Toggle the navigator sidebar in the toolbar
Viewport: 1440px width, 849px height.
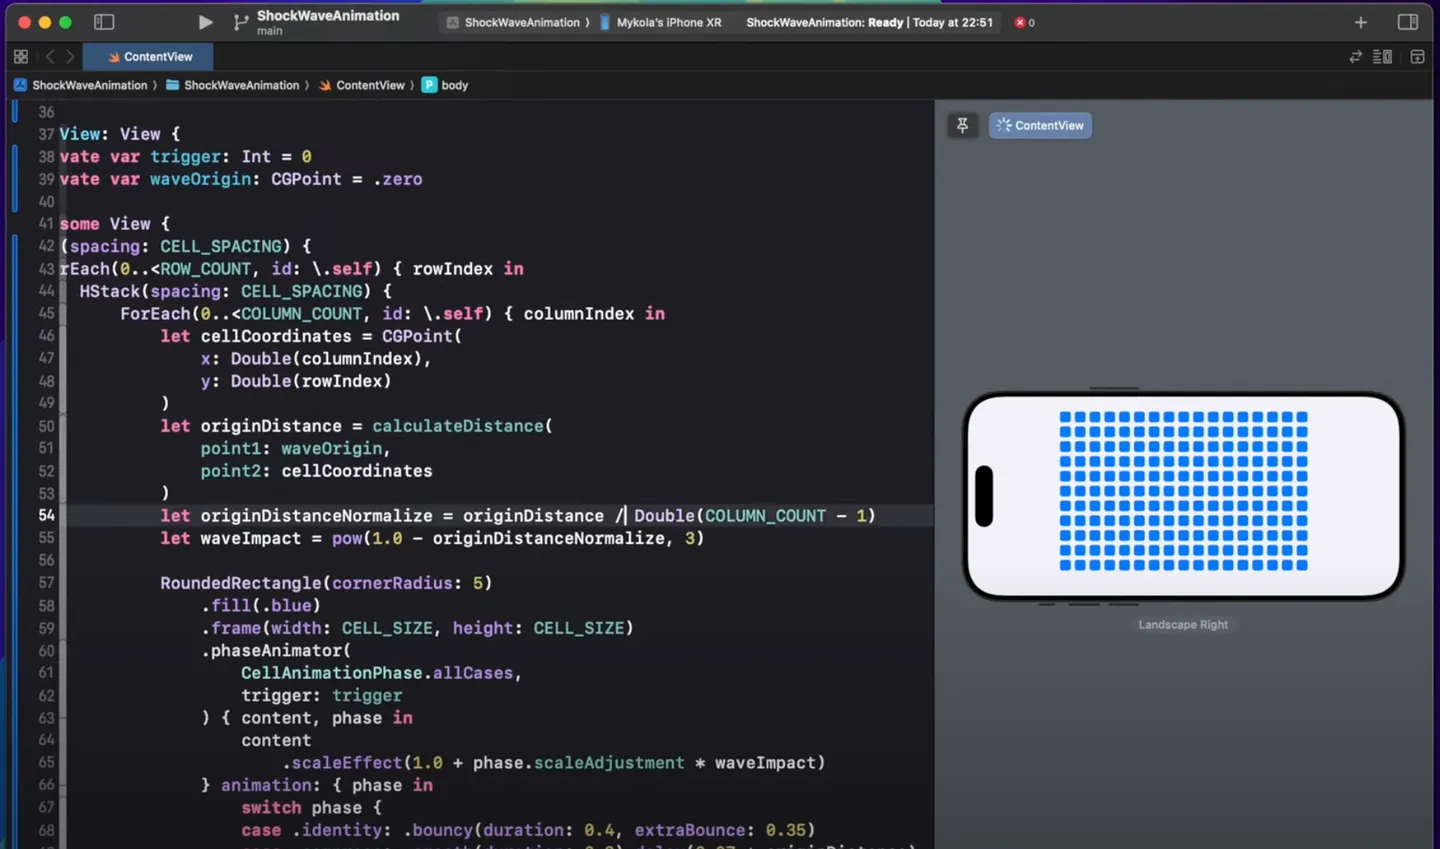point(104,22)
